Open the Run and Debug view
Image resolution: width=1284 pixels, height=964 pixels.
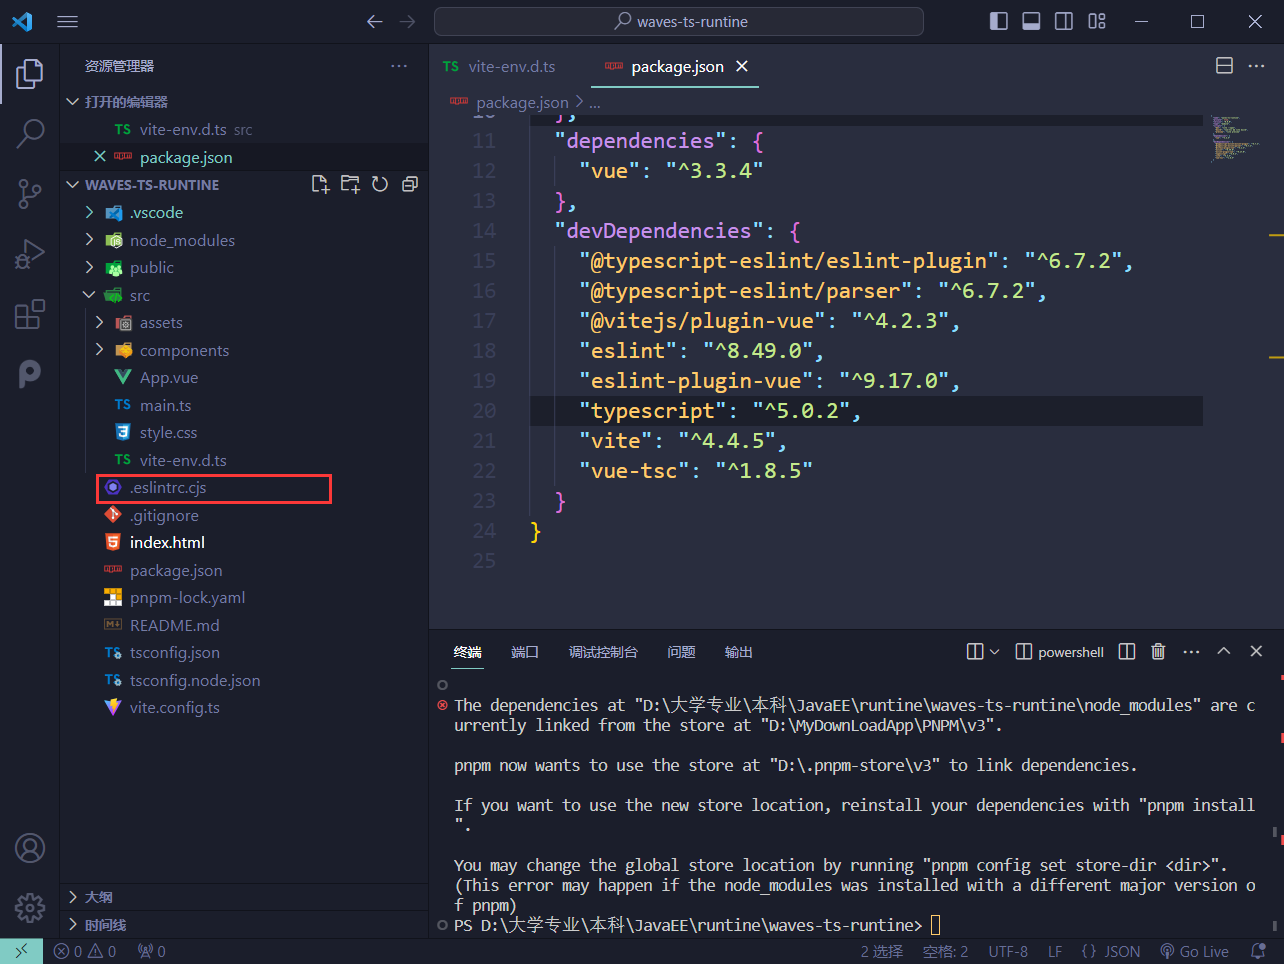tap(30, 254)
